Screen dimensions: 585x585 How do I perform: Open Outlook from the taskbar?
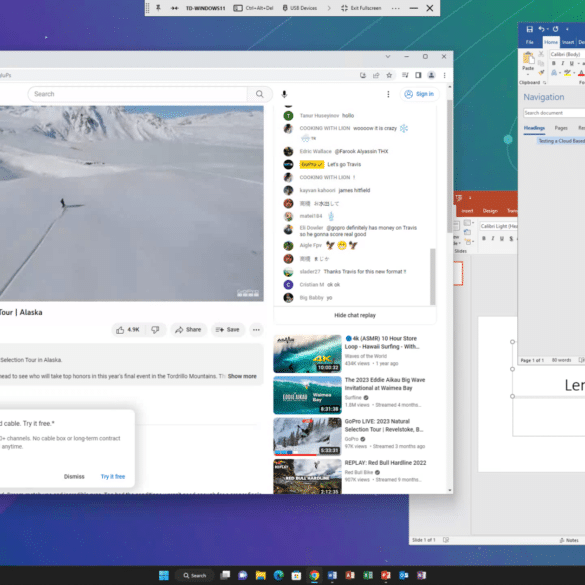[x=404, y=575]
